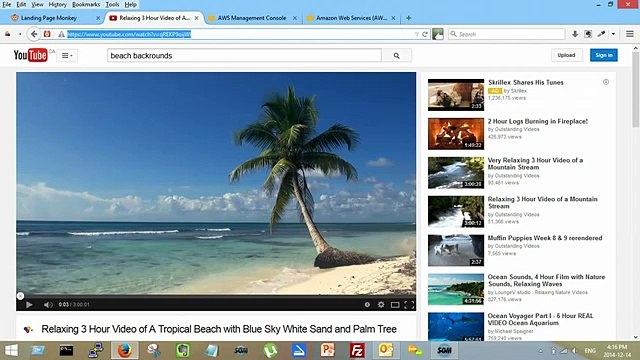This screenshot has width=640, height=360.
Task: Switch to the AWS Management Console tab
Action: tap(252, 18)
